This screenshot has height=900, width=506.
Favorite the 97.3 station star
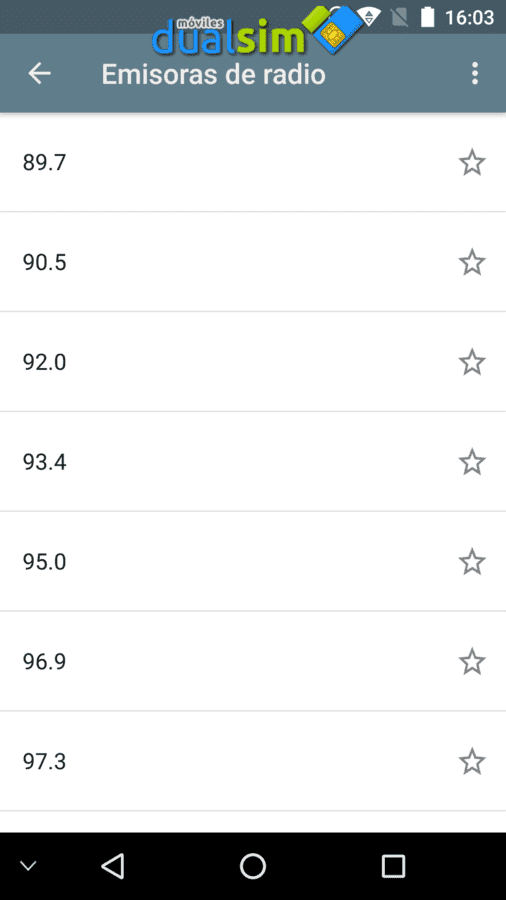[x=472, y=761]
